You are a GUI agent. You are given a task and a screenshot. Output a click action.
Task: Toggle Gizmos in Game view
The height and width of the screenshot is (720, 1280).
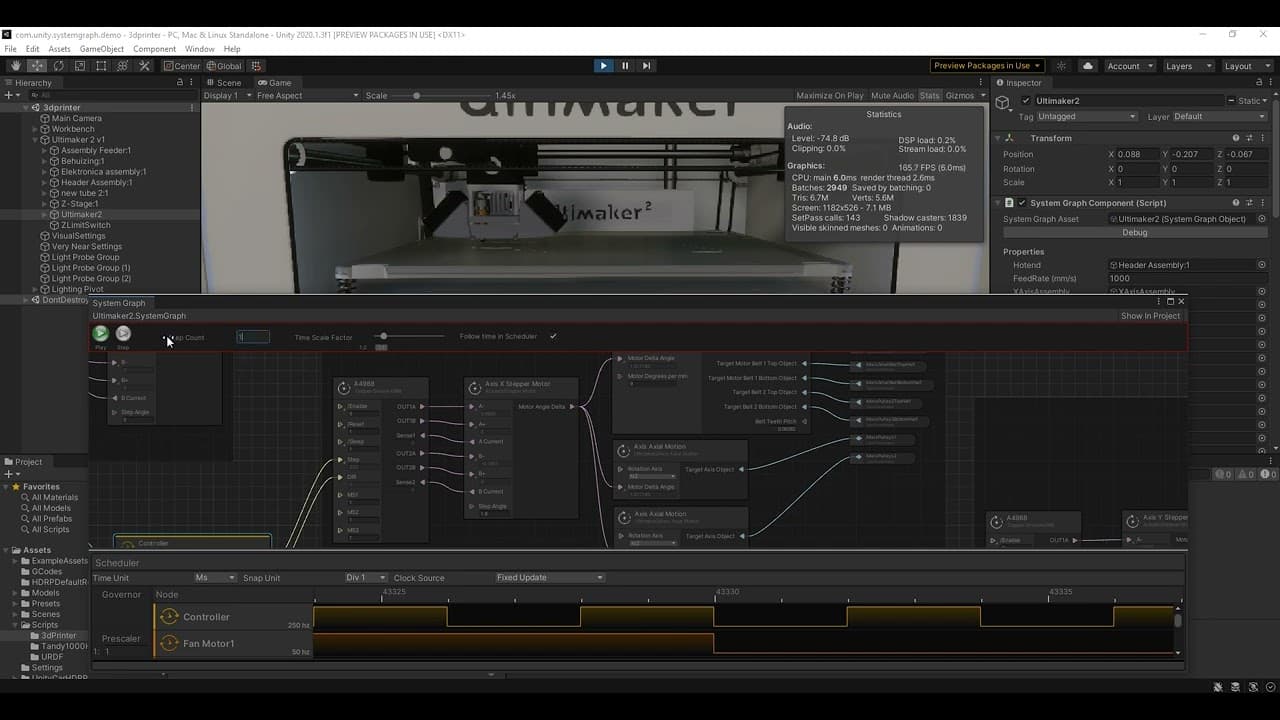[960, 96]
